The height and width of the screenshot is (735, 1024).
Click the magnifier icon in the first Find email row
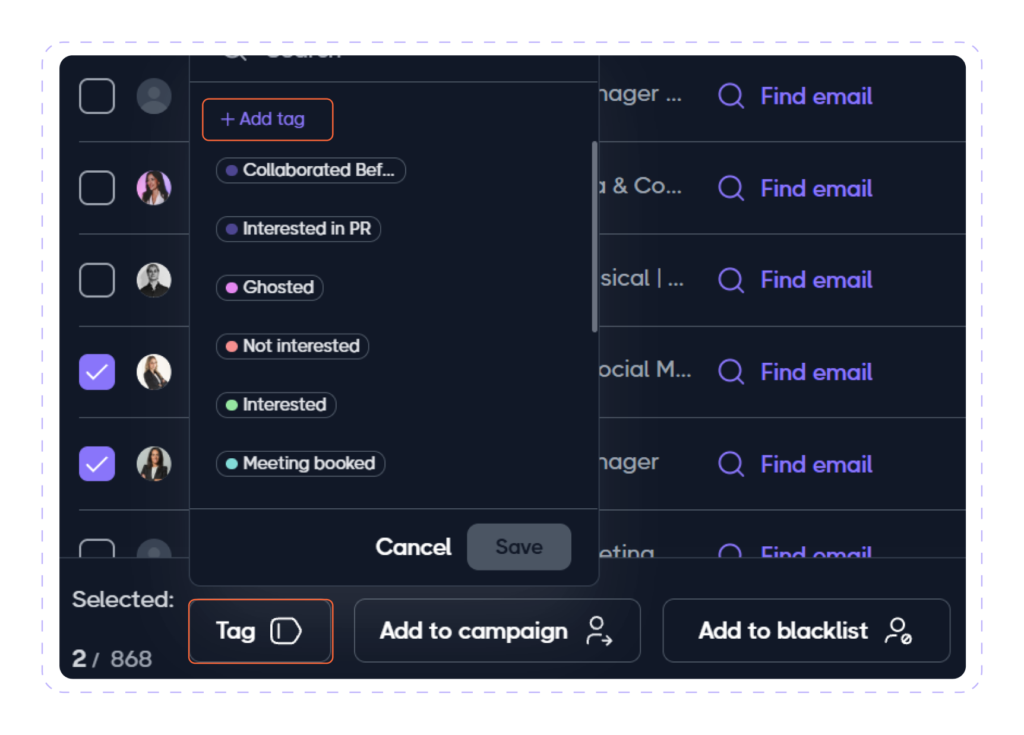(731, 96)
